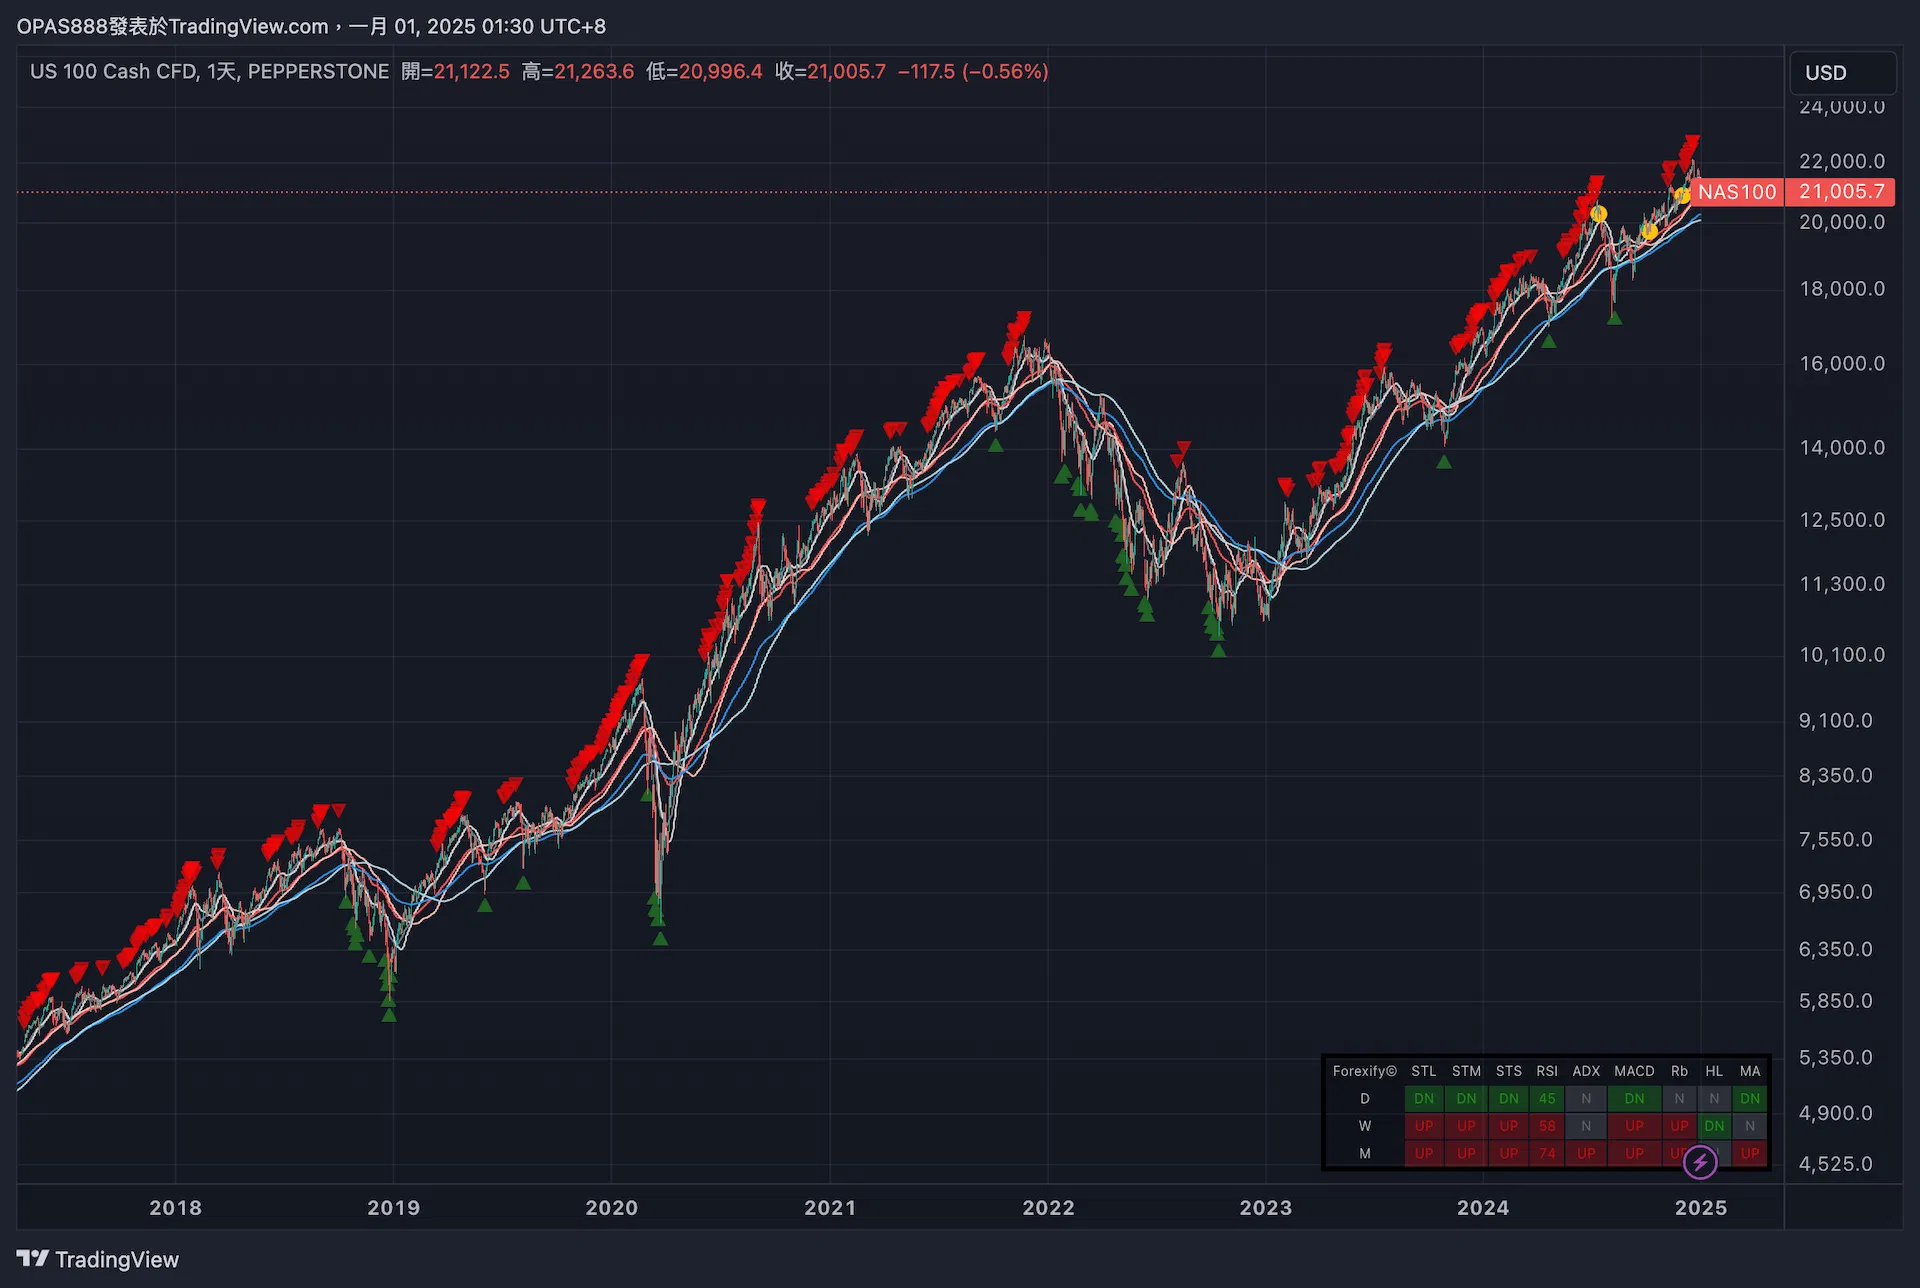Click the monthly MA cell showing UP

point(1750,1154)
